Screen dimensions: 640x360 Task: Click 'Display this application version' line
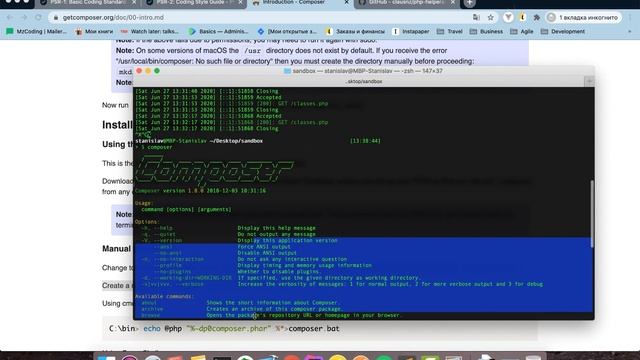287,240
